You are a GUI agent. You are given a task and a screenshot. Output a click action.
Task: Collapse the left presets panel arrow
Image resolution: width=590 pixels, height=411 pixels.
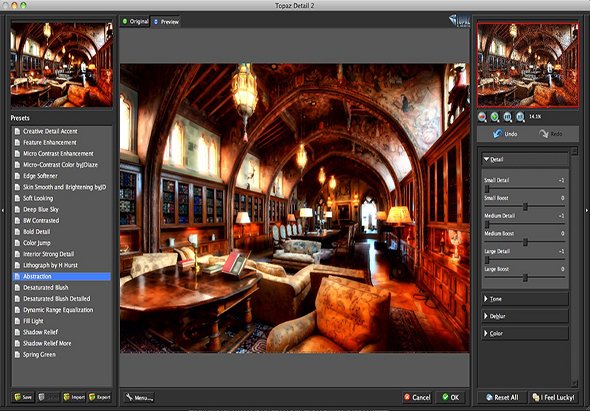click(3, 210)
